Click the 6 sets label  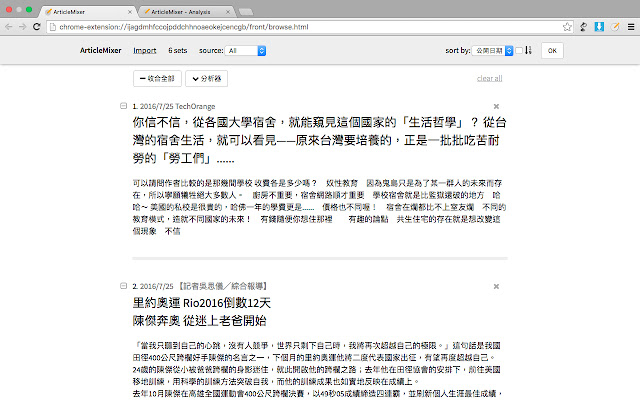click(x=178, y=51)
